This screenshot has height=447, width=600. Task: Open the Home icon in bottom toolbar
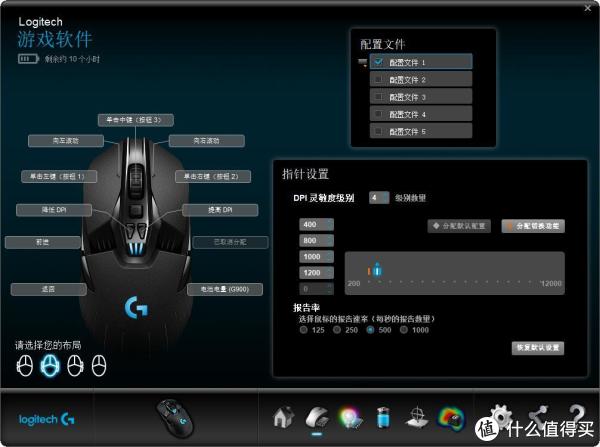coord(284,417)
